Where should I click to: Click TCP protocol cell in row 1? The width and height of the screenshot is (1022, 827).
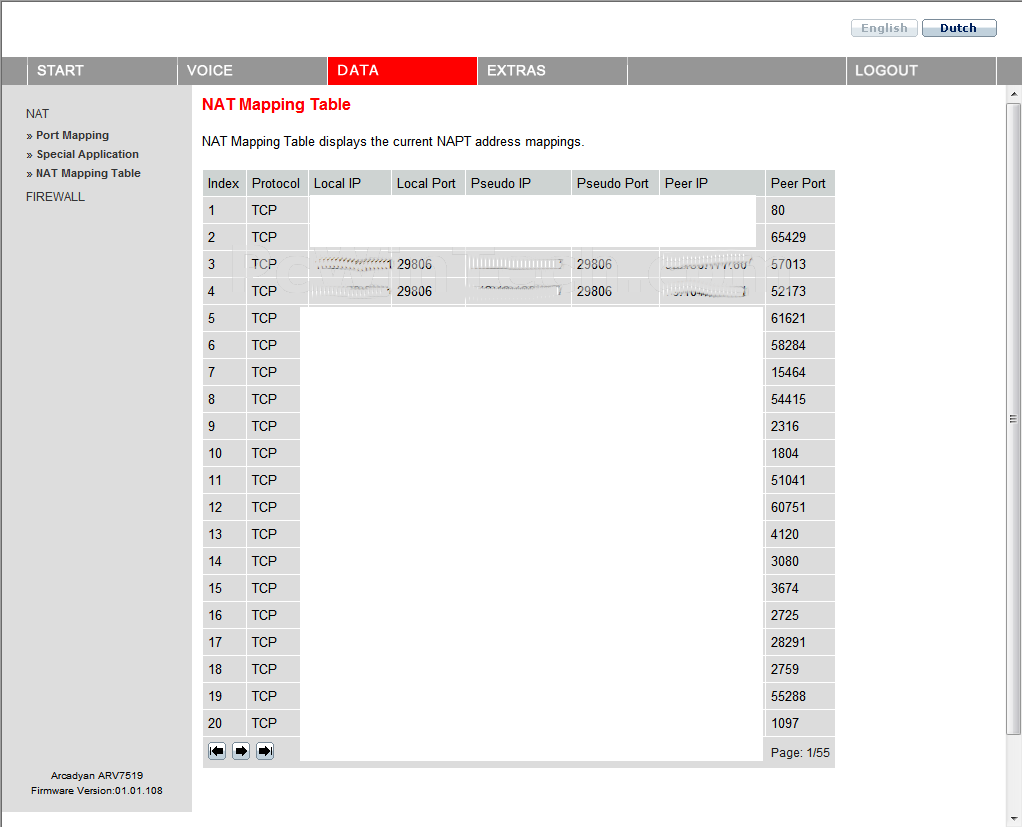[276, 210]
